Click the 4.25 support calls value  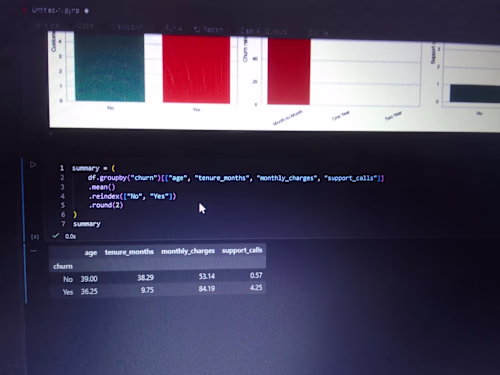click(256, 287)
